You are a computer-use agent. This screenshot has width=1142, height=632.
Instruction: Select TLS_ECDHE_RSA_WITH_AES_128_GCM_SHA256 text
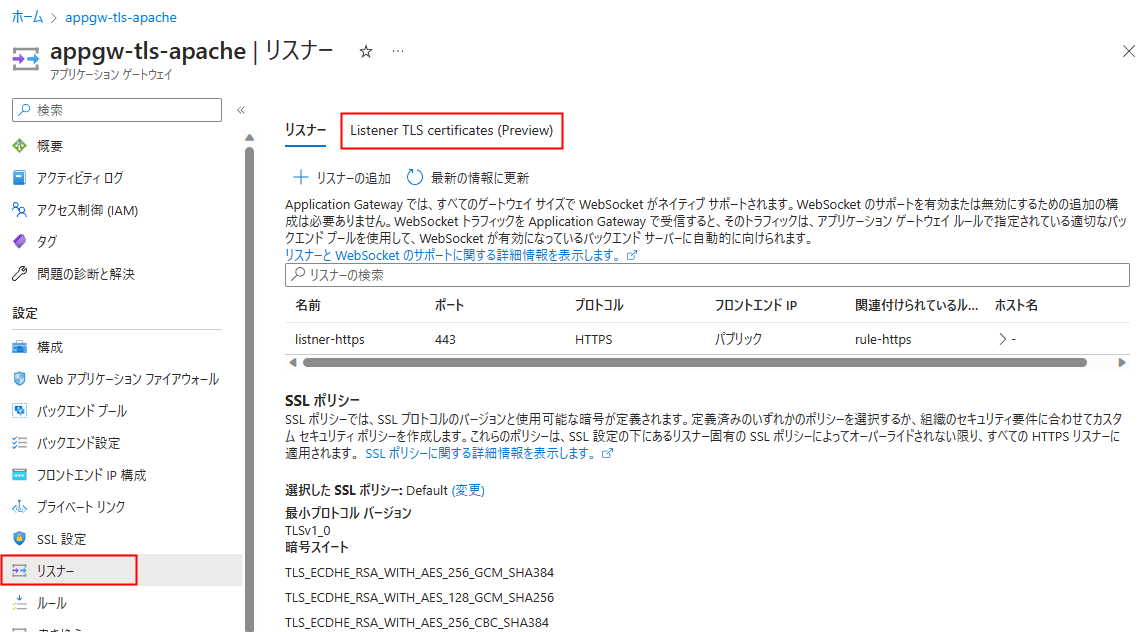pos(420,597)
